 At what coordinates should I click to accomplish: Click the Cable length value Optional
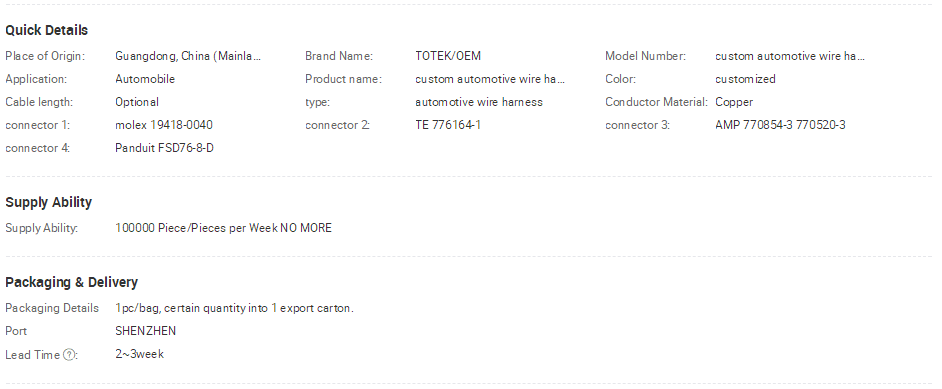click(x=137, y=102)
